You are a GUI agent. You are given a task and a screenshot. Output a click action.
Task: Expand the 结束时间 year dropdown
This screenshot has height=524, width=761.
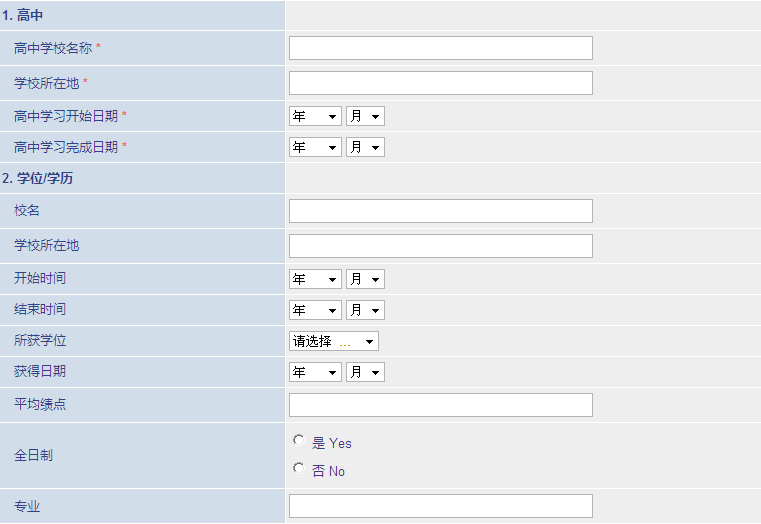pyautogui.click(x=315, y=311)
